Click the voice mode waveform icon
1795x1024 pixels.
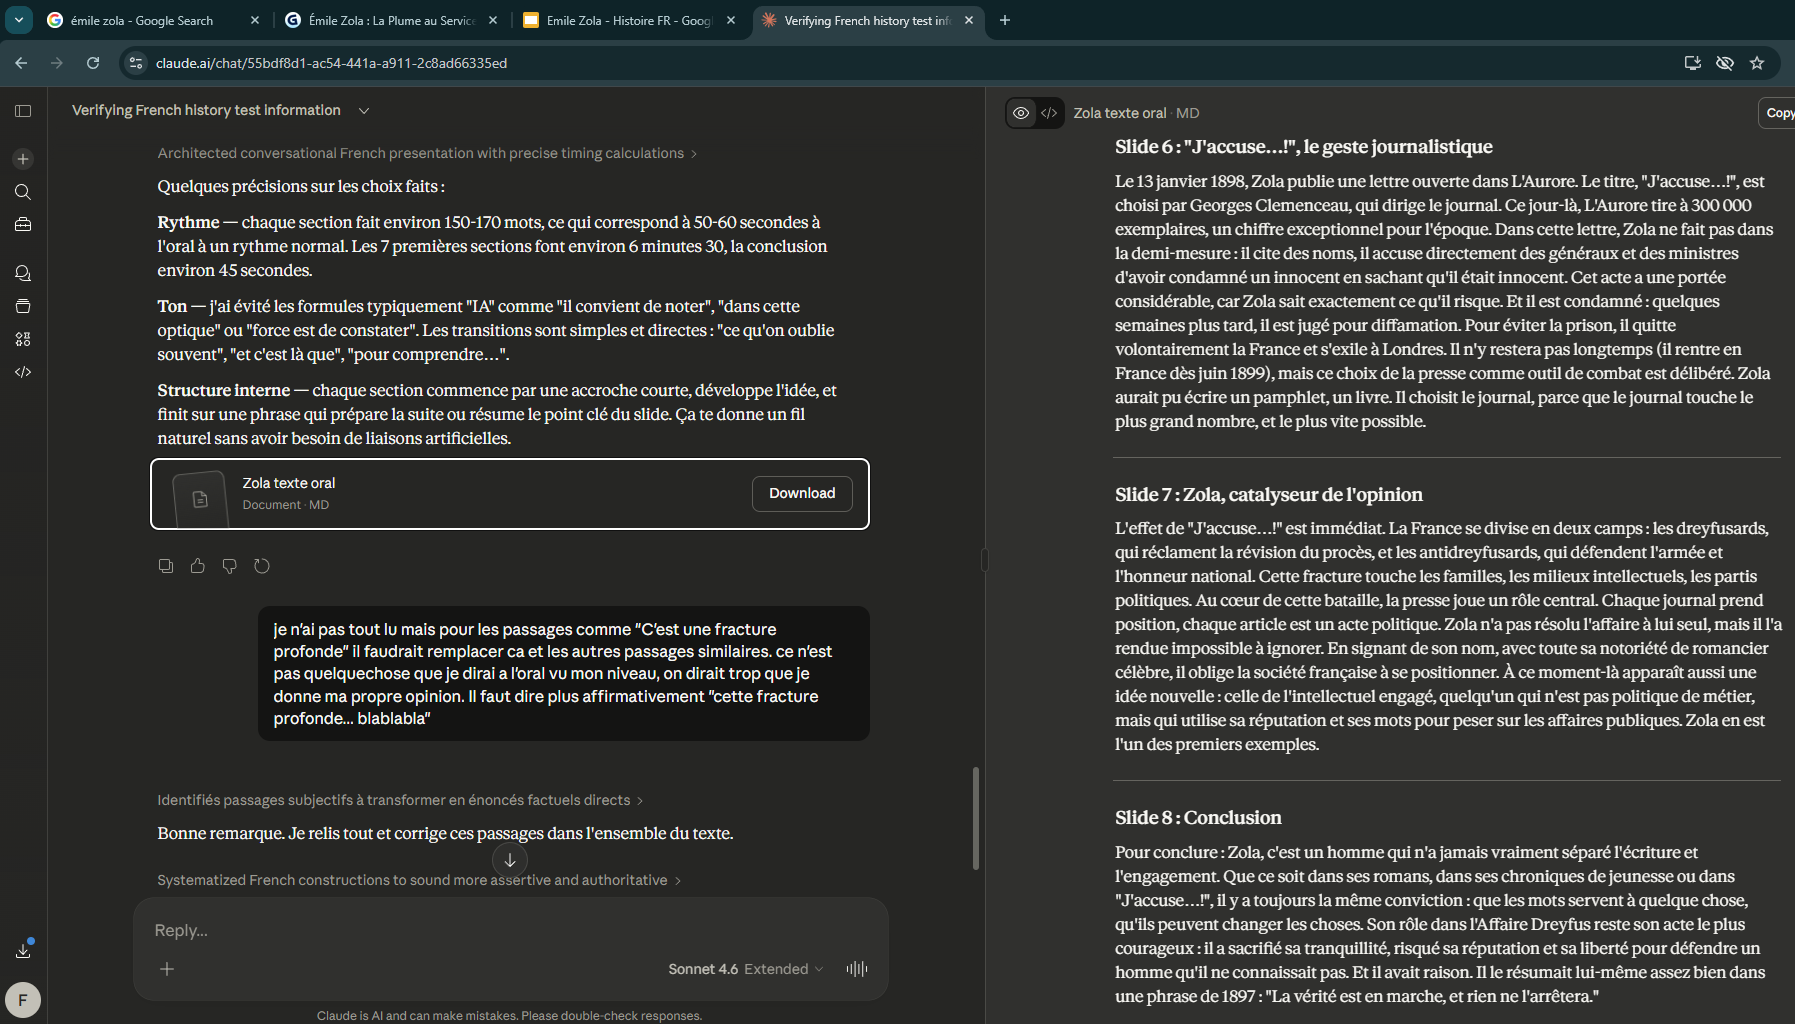[x=857, y=968]
